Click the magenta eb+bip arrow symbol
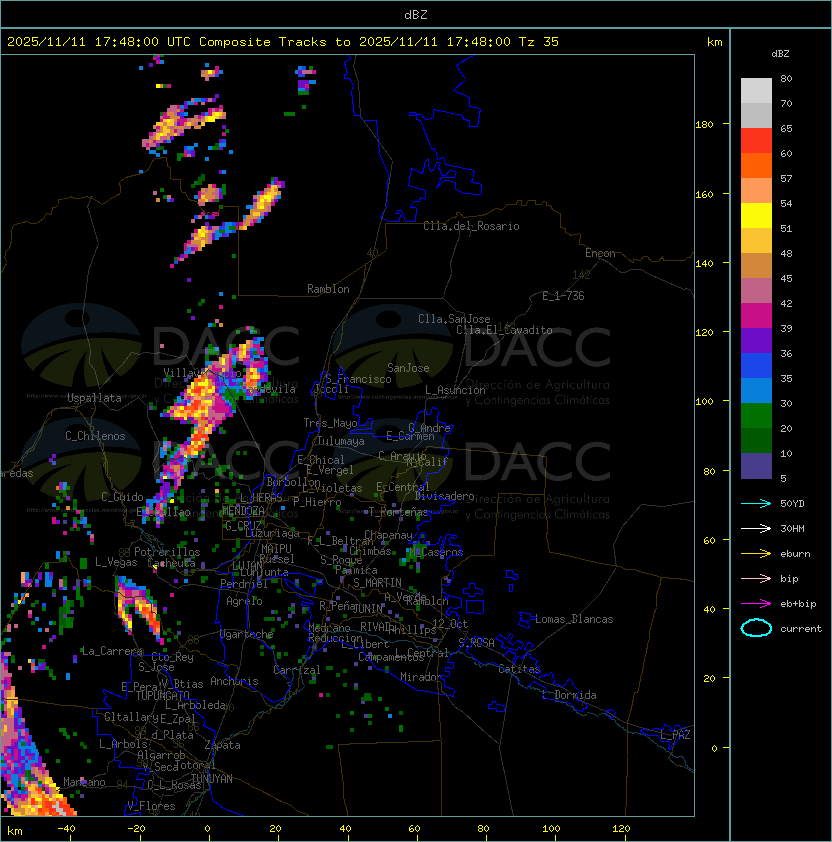The width and height of the screenshot is (832, 842). click(756, 604)
